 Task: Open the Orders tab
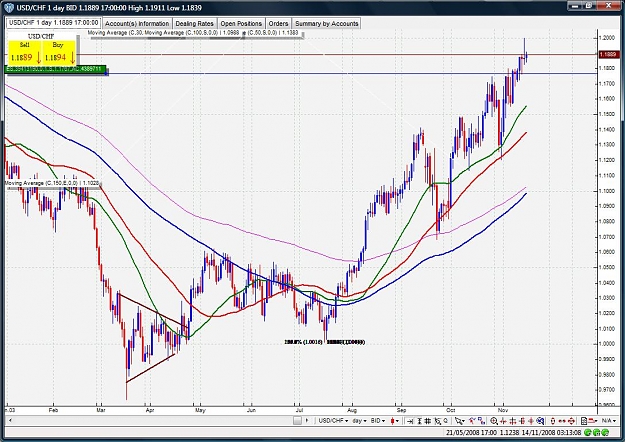click(x=278, y=24)
